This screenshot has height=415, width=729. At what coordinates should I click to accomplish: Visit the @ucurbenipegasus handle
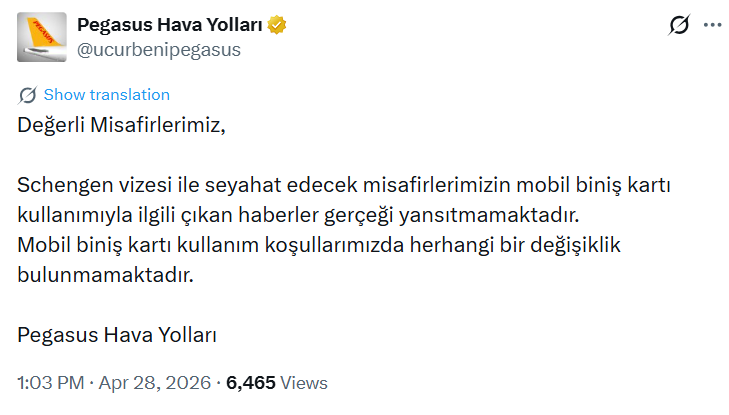[159, 49]
